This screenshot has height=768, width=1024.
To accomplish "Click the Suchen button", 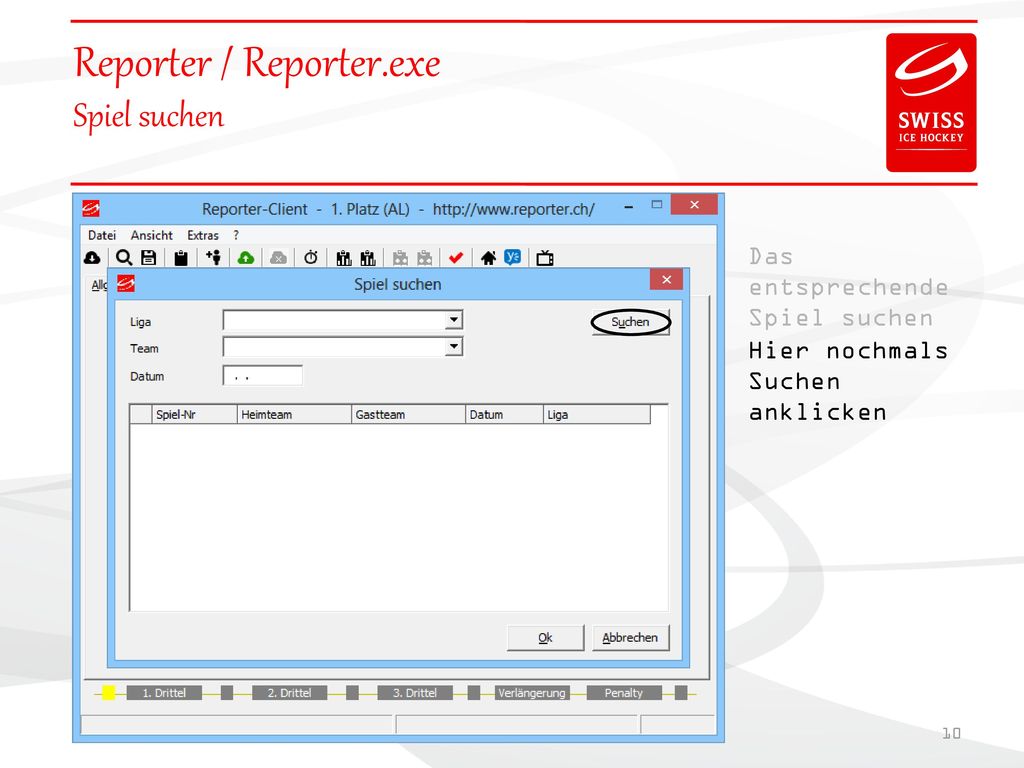I will click(630, 322).
